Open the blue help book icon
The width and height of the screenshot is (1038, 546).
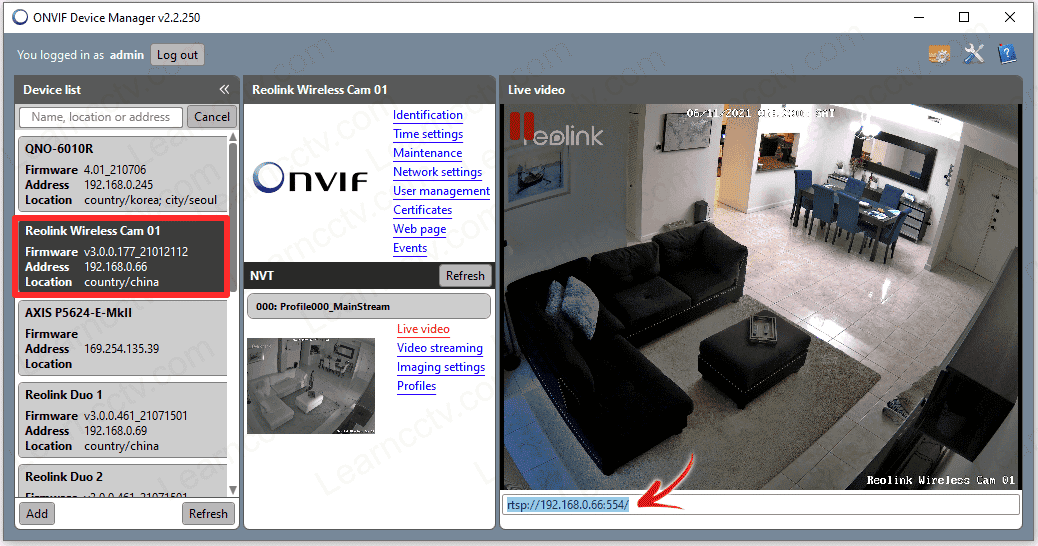1007,54
